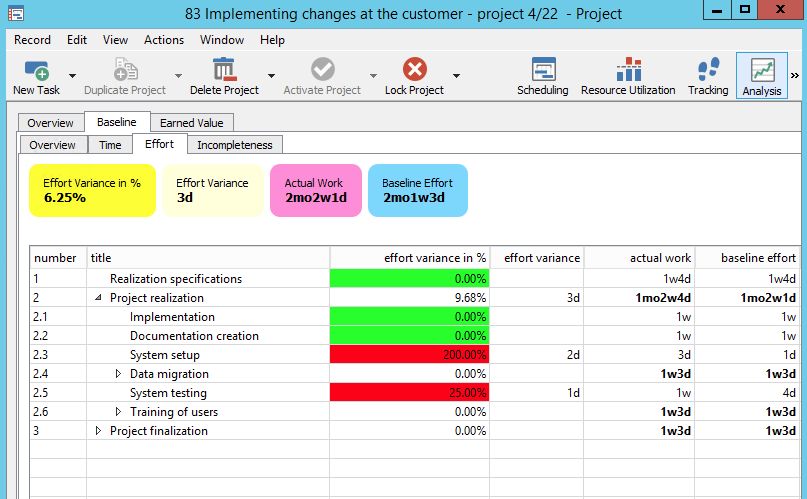Open the New Task dropdown arrow
This screenshot has width=807, height=499.
click(x=72, y=76)
